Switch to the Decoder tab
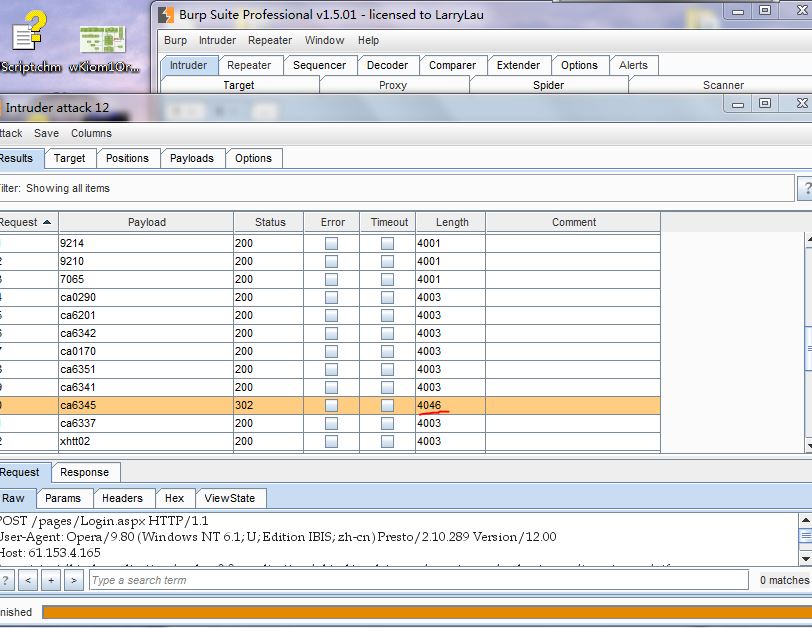This screenshot has width=812, height=628. [387, 65]
